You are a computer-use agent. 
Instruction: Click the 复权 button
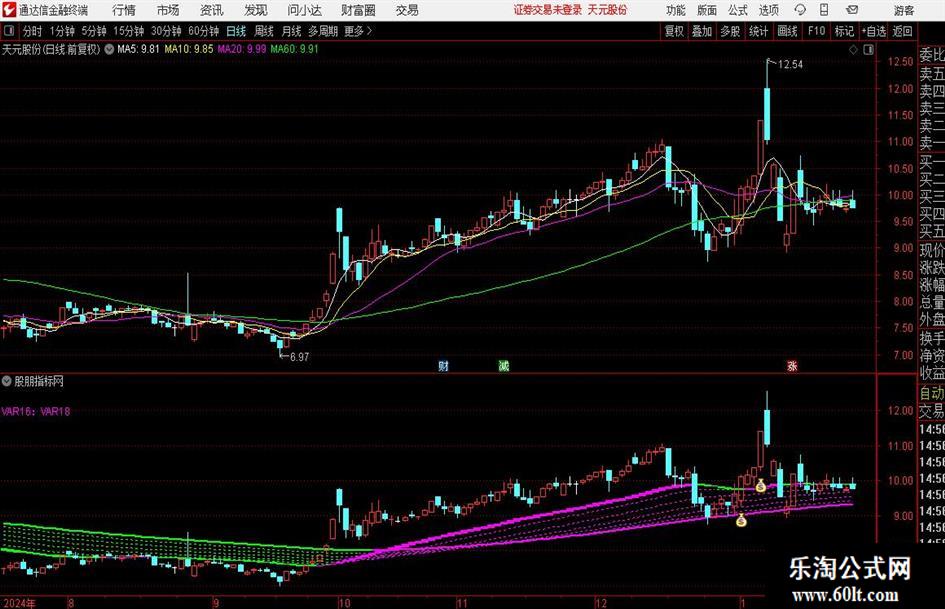674,31
